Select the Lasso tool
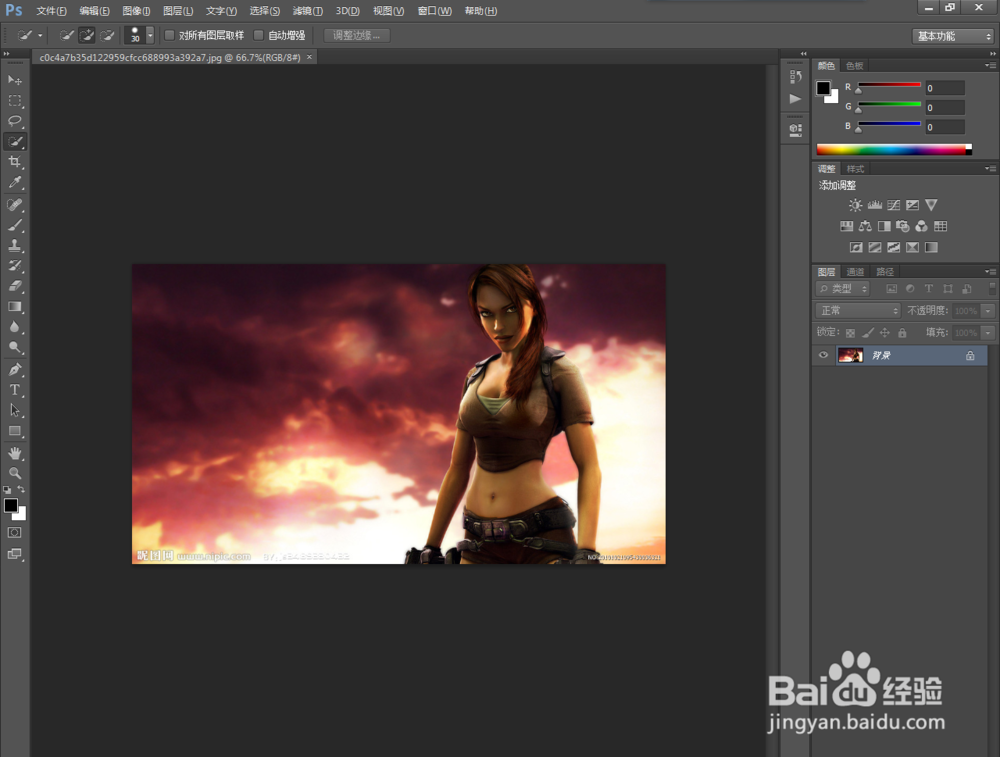Image resolution: width=1000 pixels, height=757 pixels. pos(15,121)
